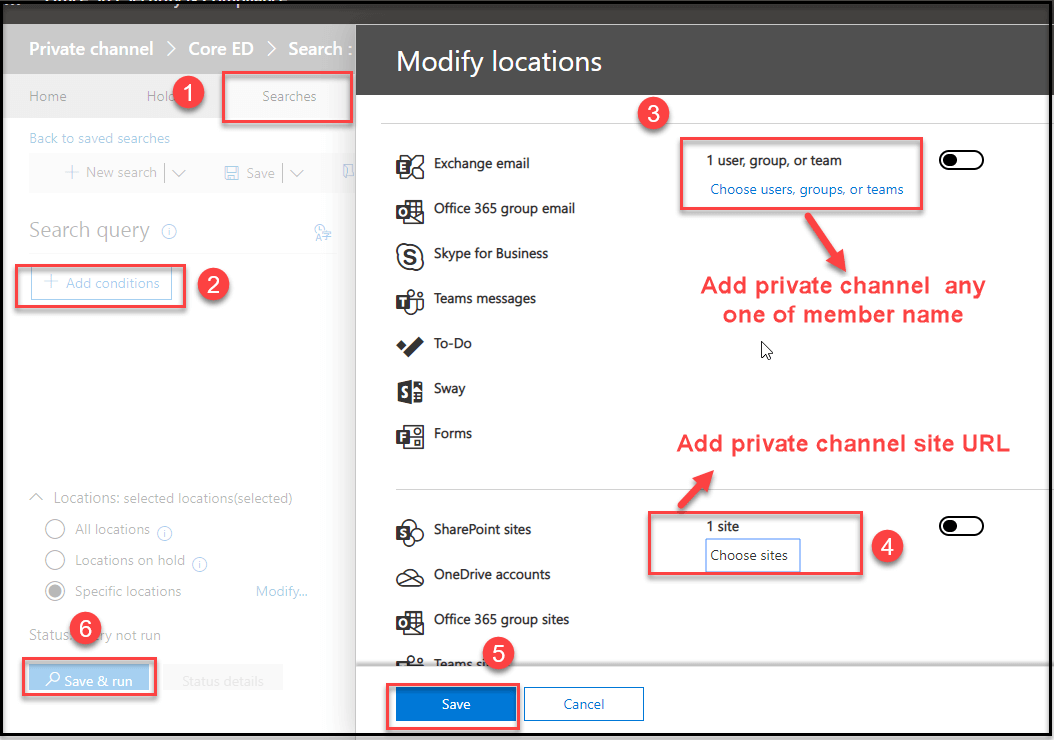1054x740 pixels.
Task: Select the Locations on hold radio button
Action: (56, 560)
